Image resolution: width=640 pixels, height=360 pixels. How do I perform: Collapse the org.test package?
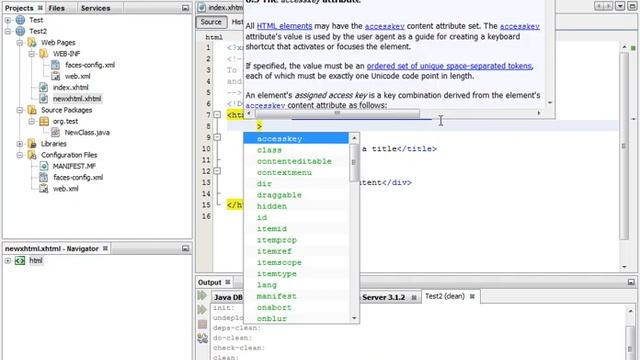(x=31, y=121)
